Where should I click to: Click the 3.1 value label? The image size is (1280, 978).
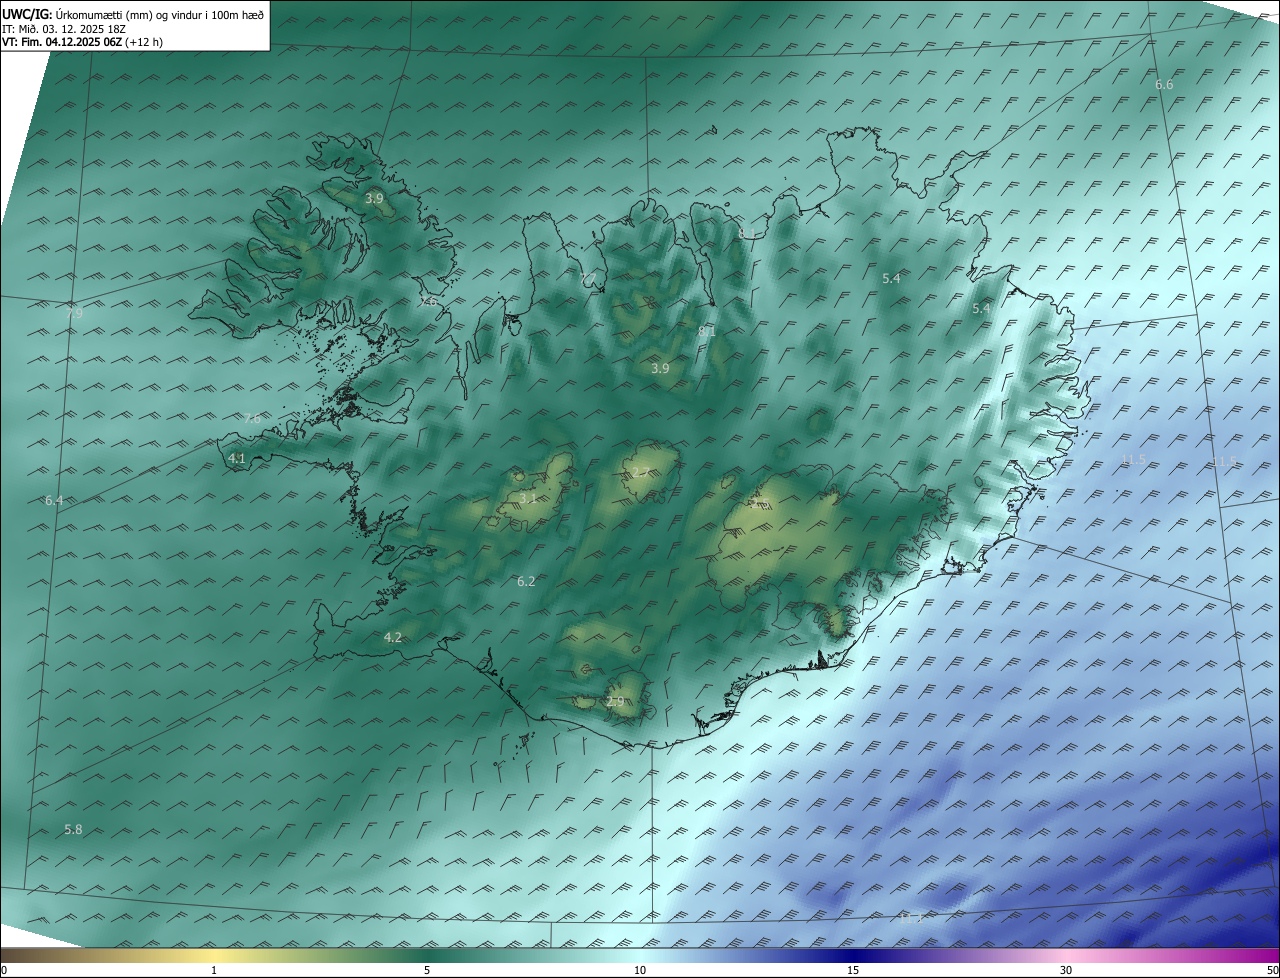[528, 497]
